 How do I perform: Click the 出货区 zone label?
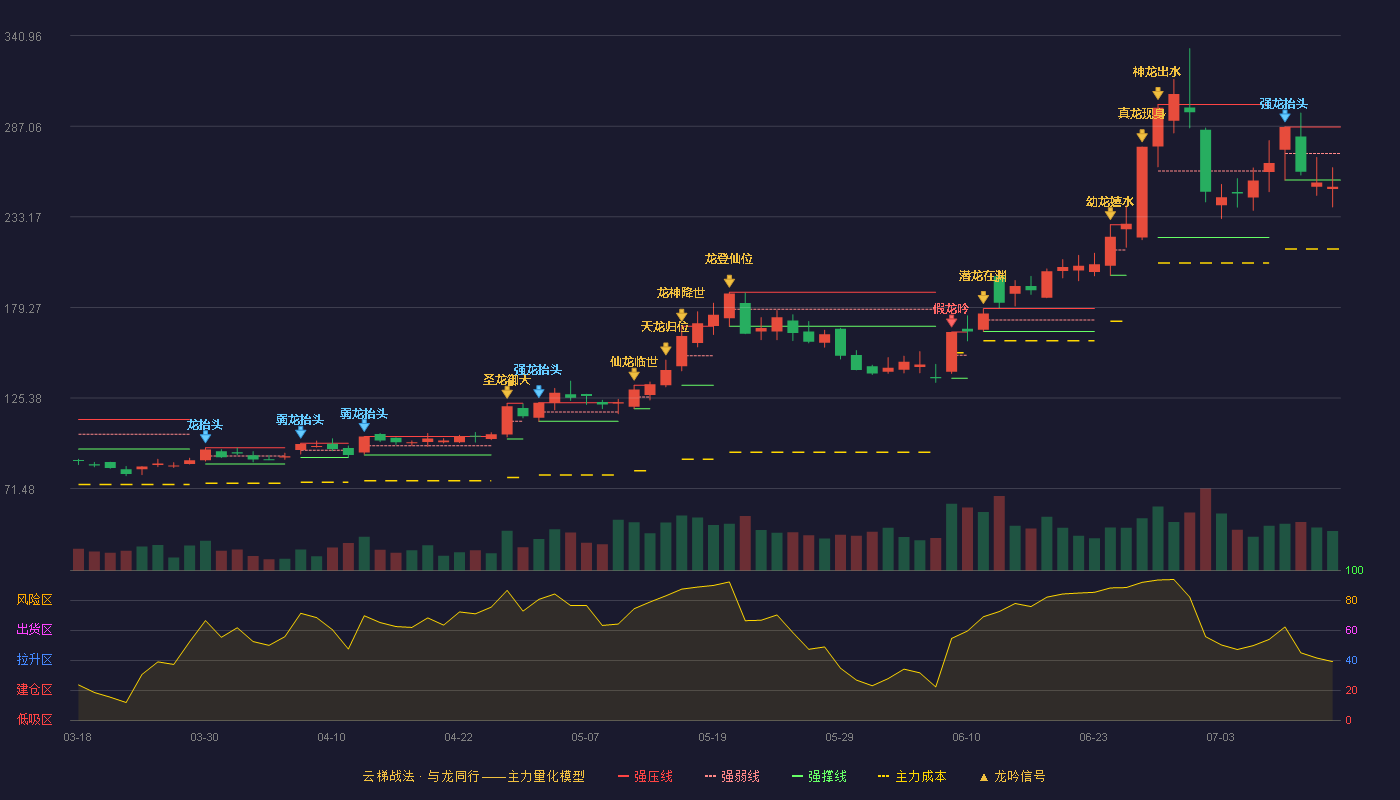pos(35,630)
